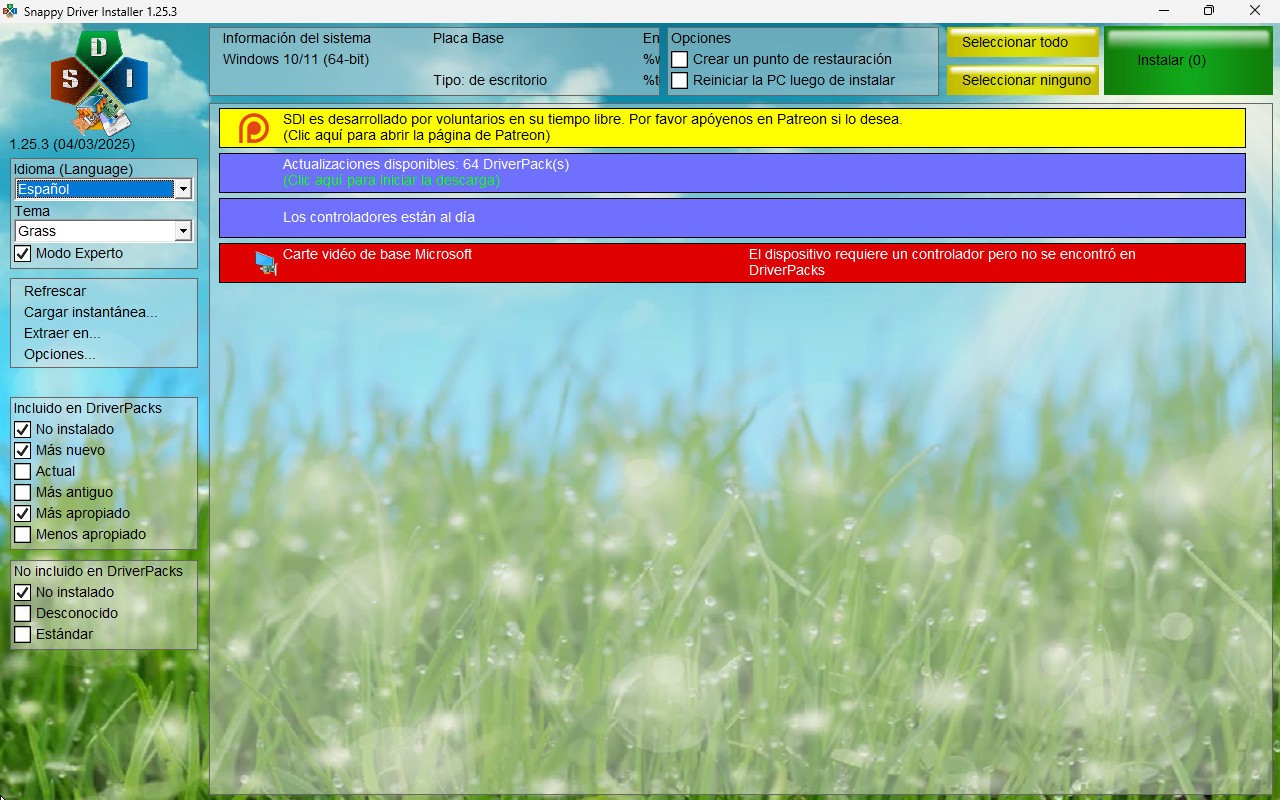The height and width of the screenshot is (800, 1280).
Task: Select Extraer en... from the side menu
Action: (x=62, y=333)
